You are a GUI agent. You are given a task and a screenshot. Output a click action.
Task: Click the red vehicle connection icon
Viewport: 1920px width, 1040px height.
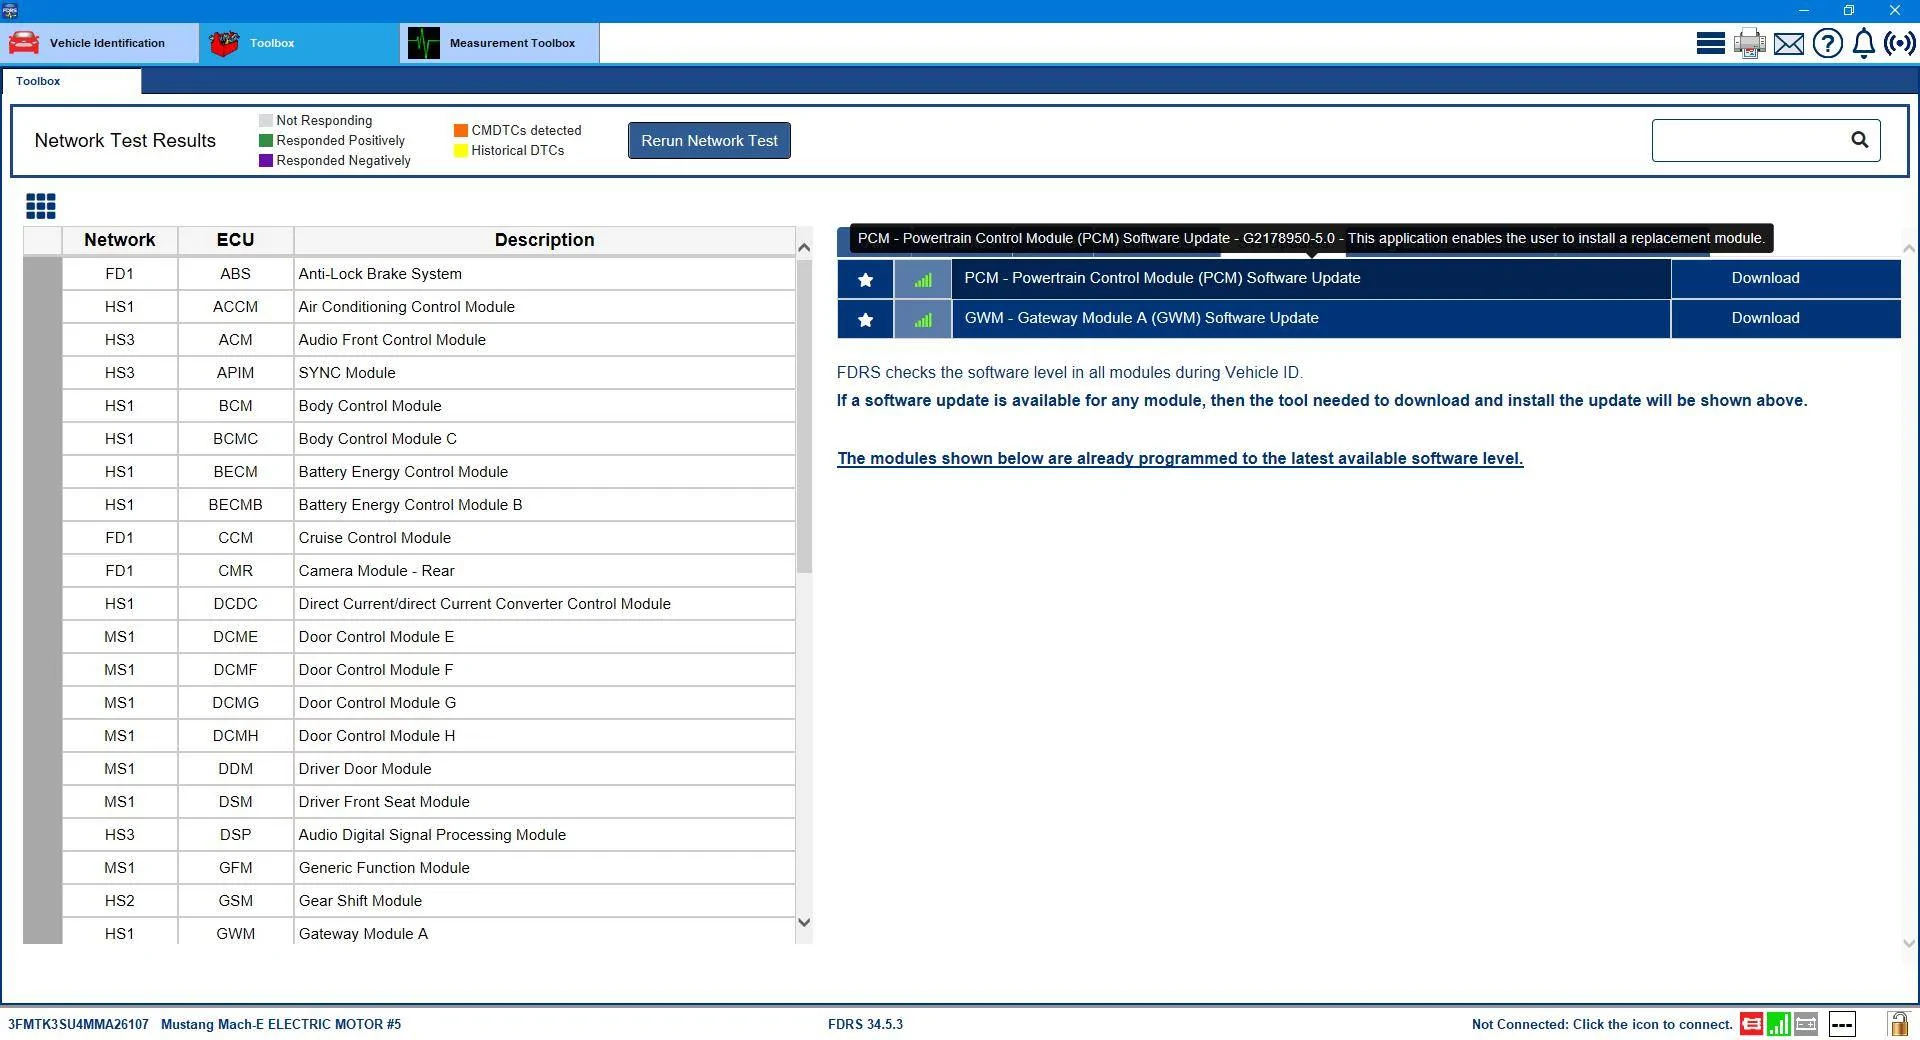coord(1751,1024)
